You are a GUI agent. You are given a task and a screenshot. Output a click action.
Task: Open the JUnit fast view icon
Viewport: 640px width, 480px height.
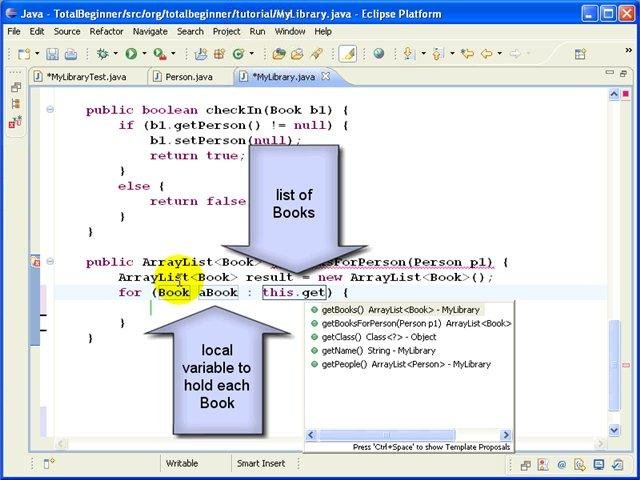(16, 122)
